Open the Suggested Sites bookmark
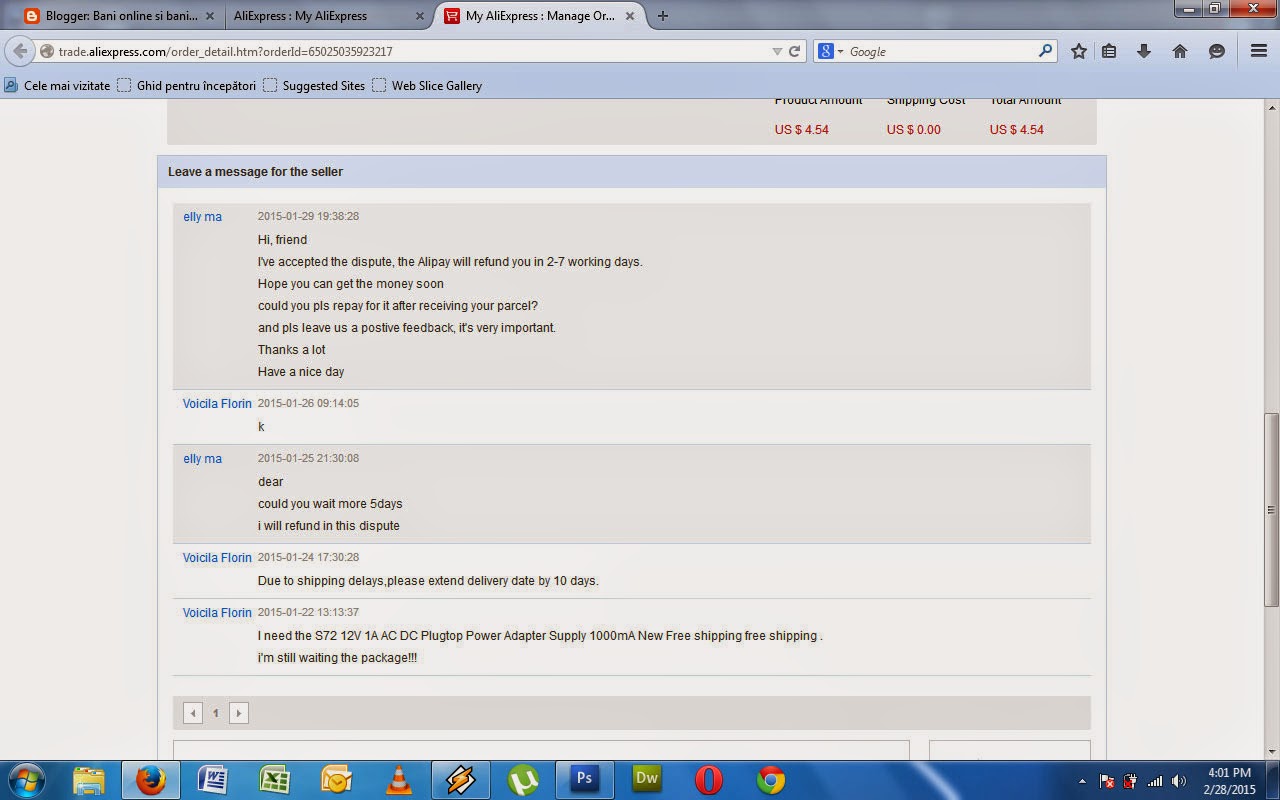 tap(314, 86)
